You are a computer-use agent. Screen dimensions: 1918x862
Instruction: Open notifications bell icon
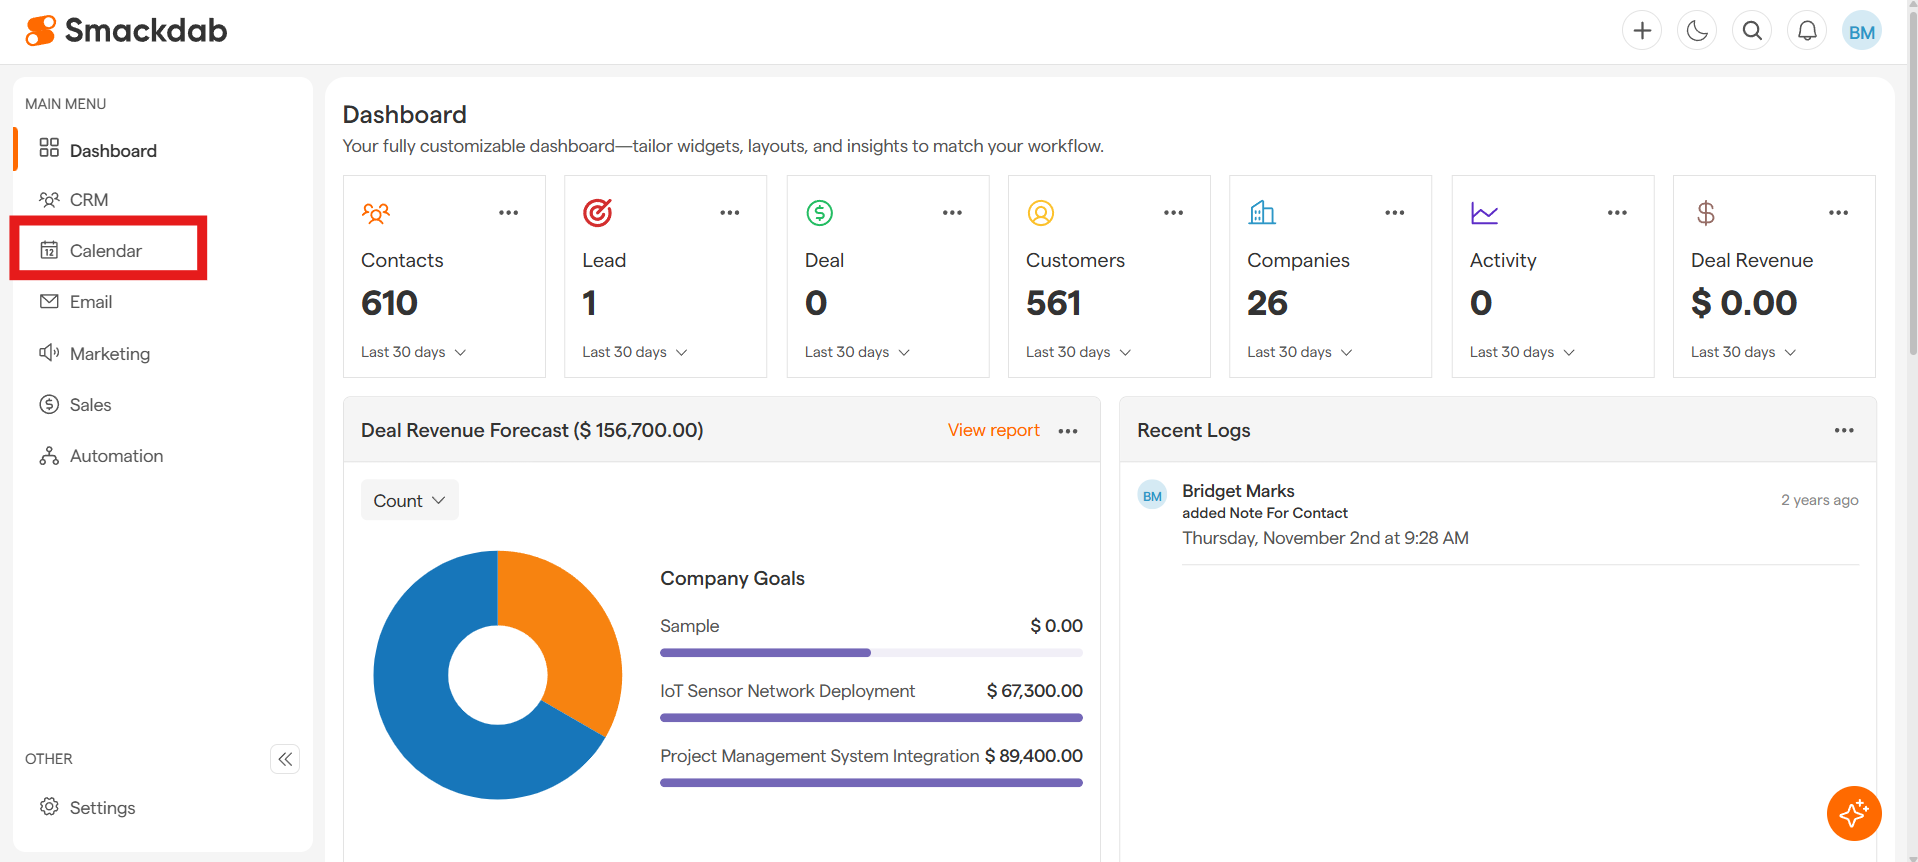click(1807, 31)
